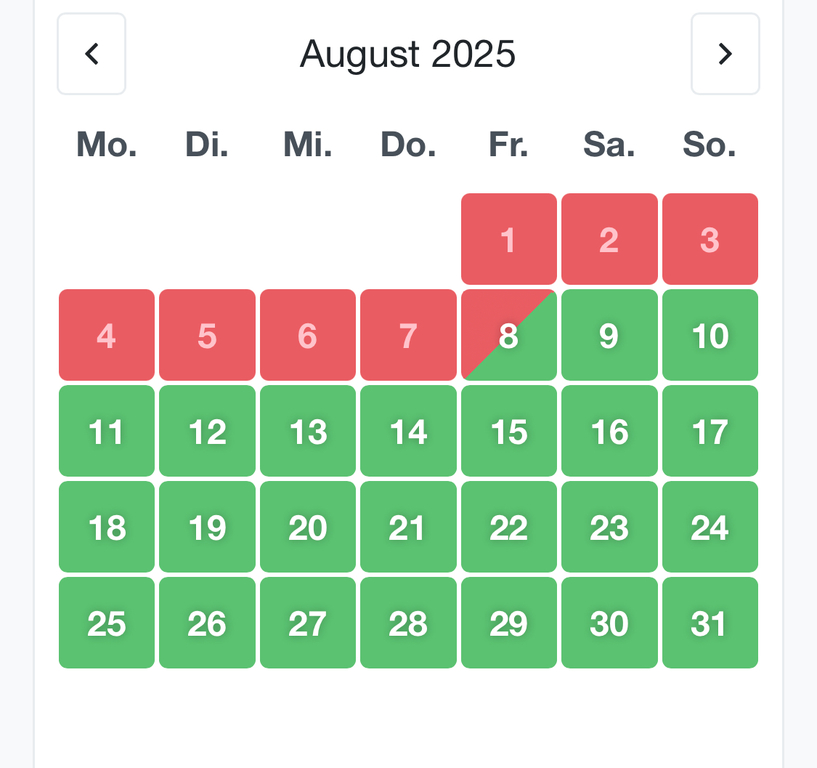Choose Tuesday August 19
The width and height of the screenshot is (817, 768).
[x=207, y=527]
